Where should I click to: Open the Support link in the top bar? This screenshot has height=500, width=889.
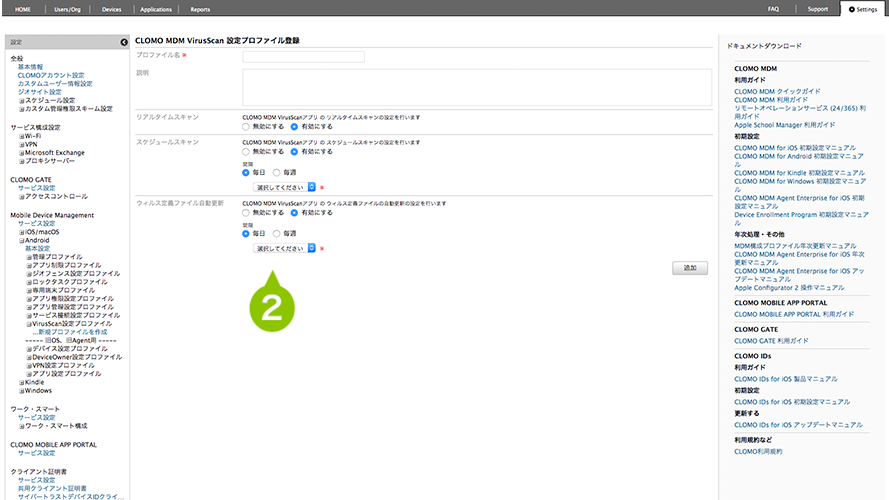[818, 9]
